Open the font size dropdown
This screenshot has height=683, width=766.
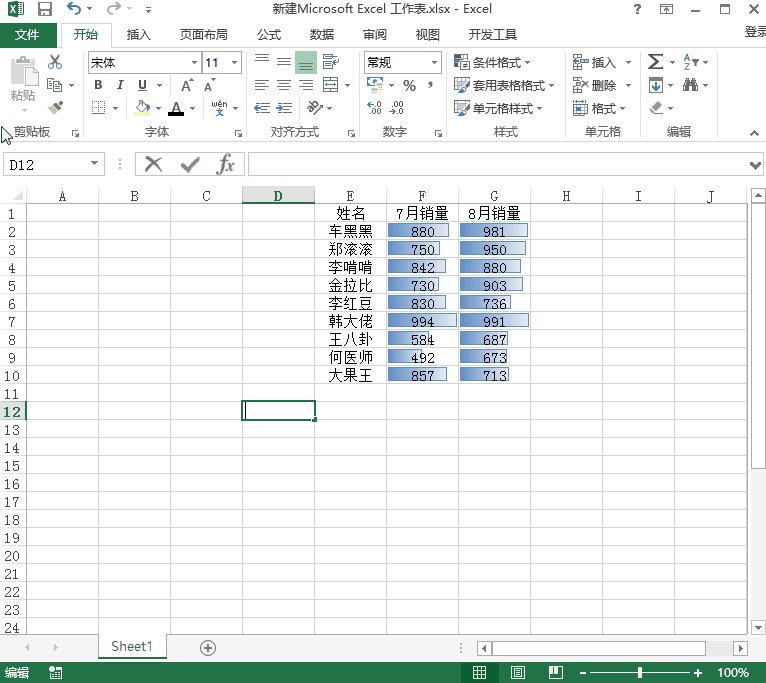click(x=234, y=63)
